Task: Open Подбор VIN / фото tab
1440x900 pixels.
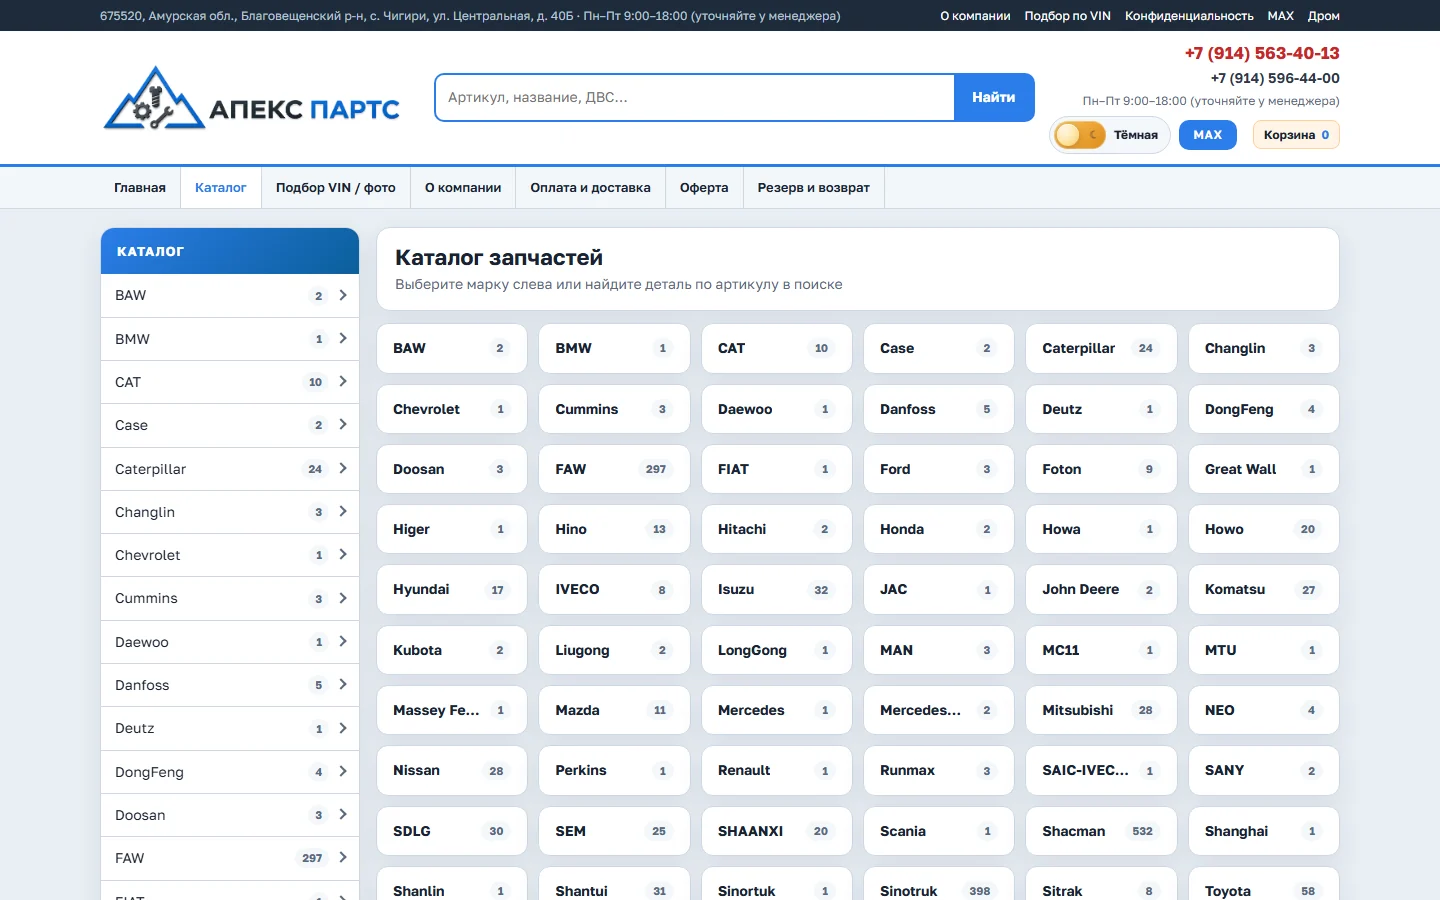Action: 336,187
